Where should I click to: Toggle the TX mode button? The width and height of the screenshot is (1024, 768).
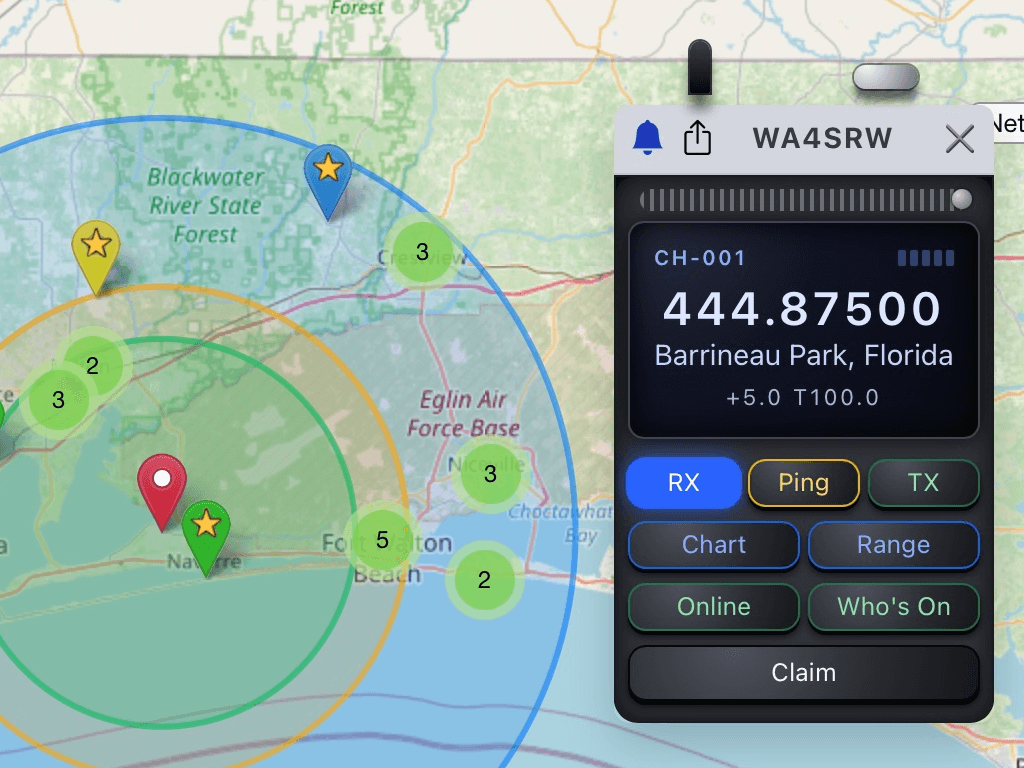tap(923, 484)
